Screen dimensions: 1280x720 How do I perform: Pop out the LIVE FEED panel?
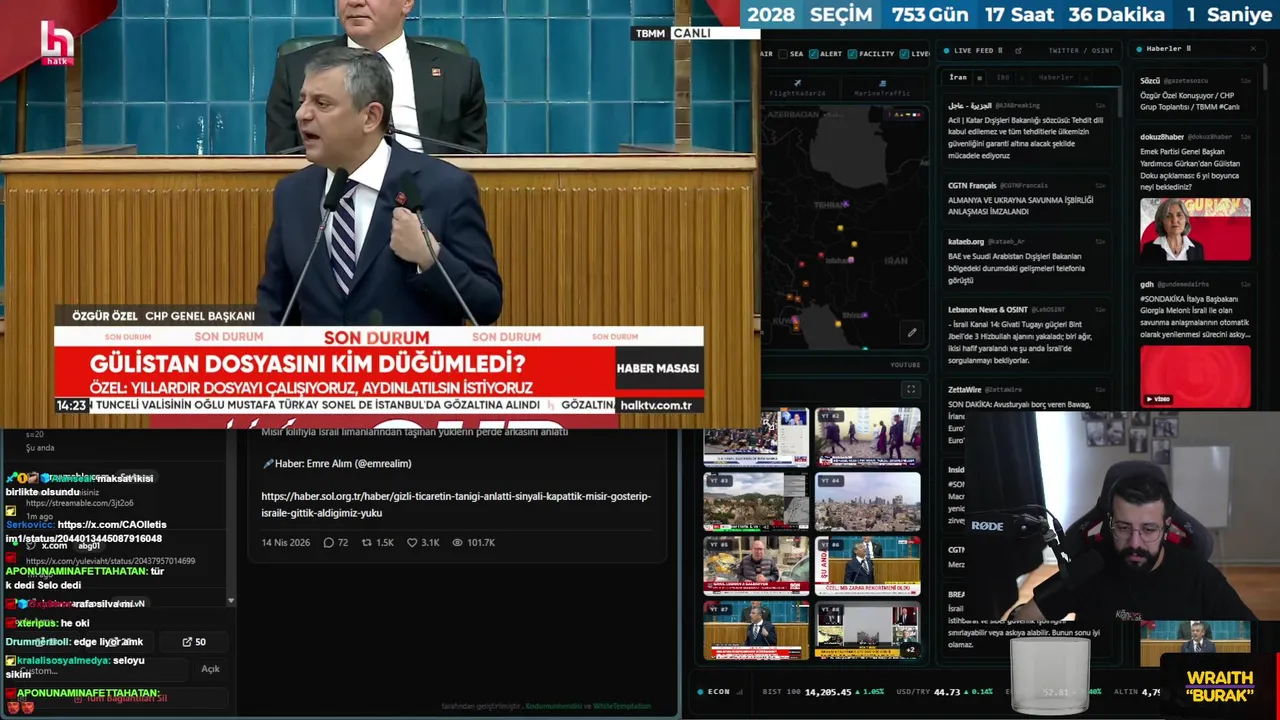click(x=1018, y=50)
